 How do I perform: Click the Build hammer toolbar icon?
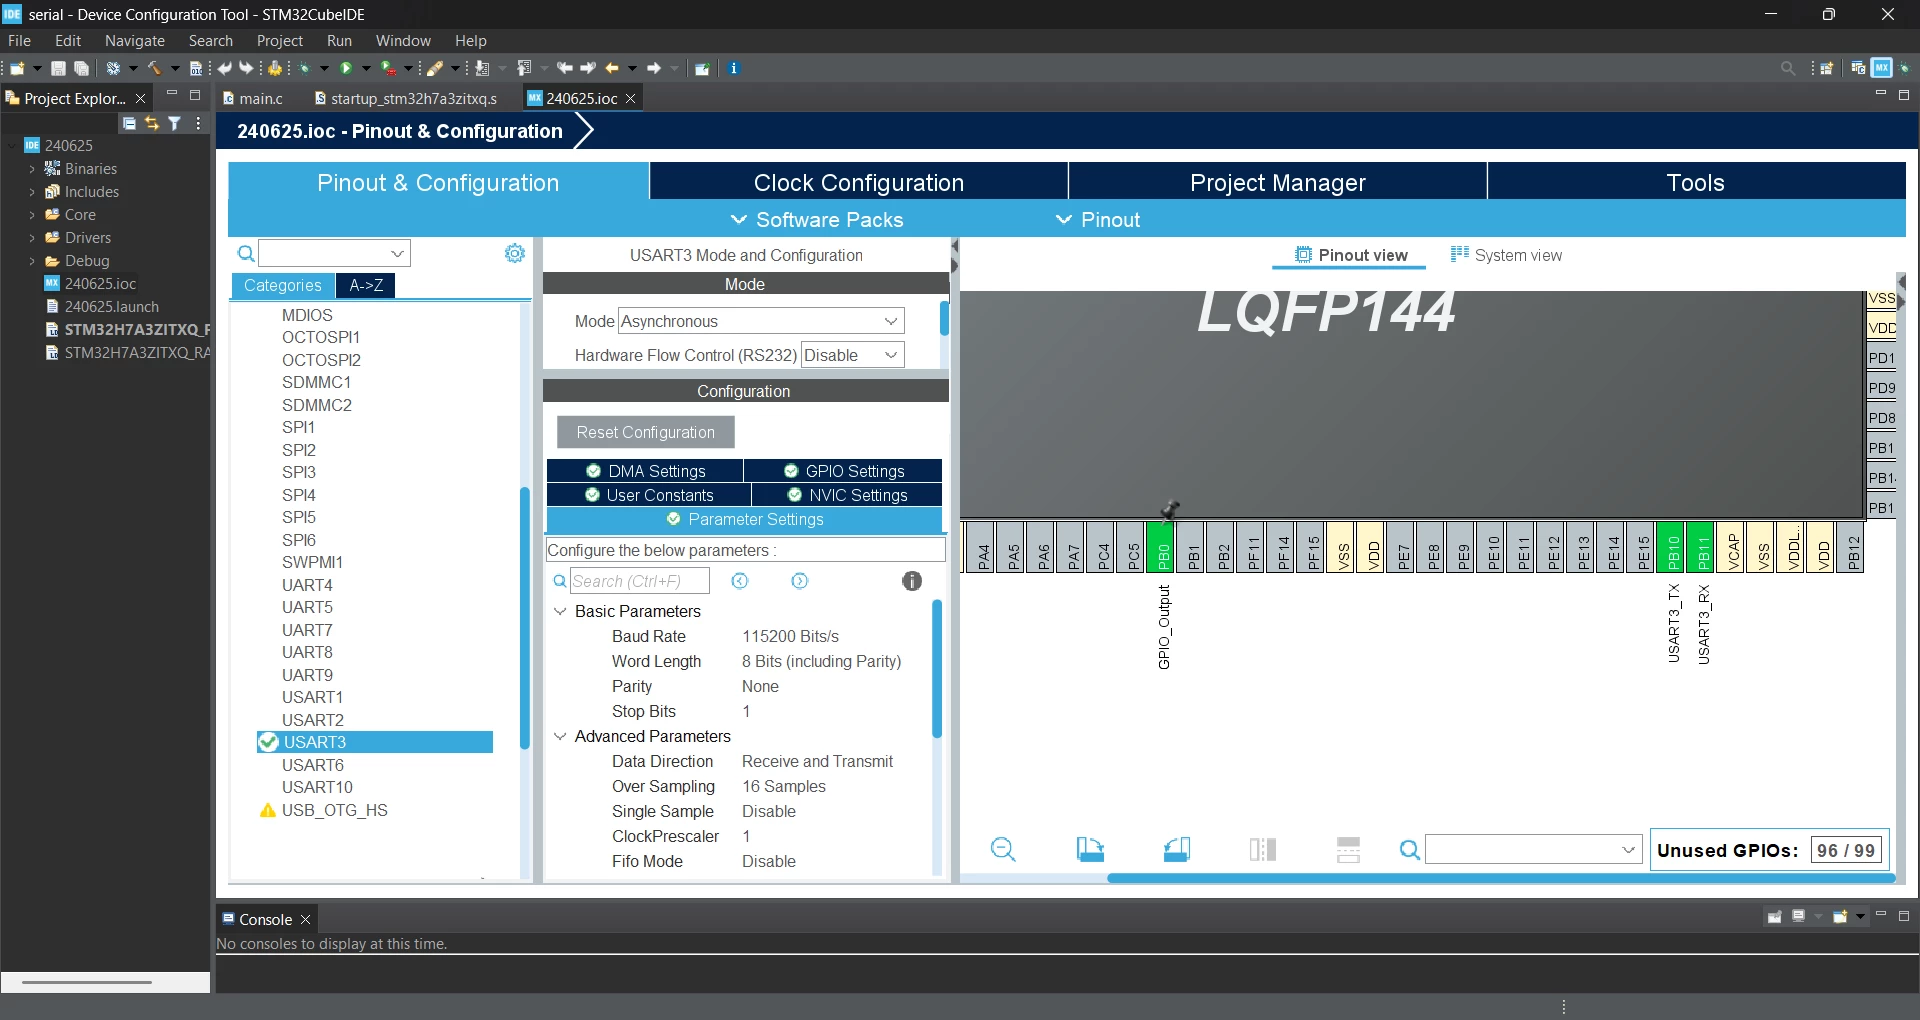154,68
